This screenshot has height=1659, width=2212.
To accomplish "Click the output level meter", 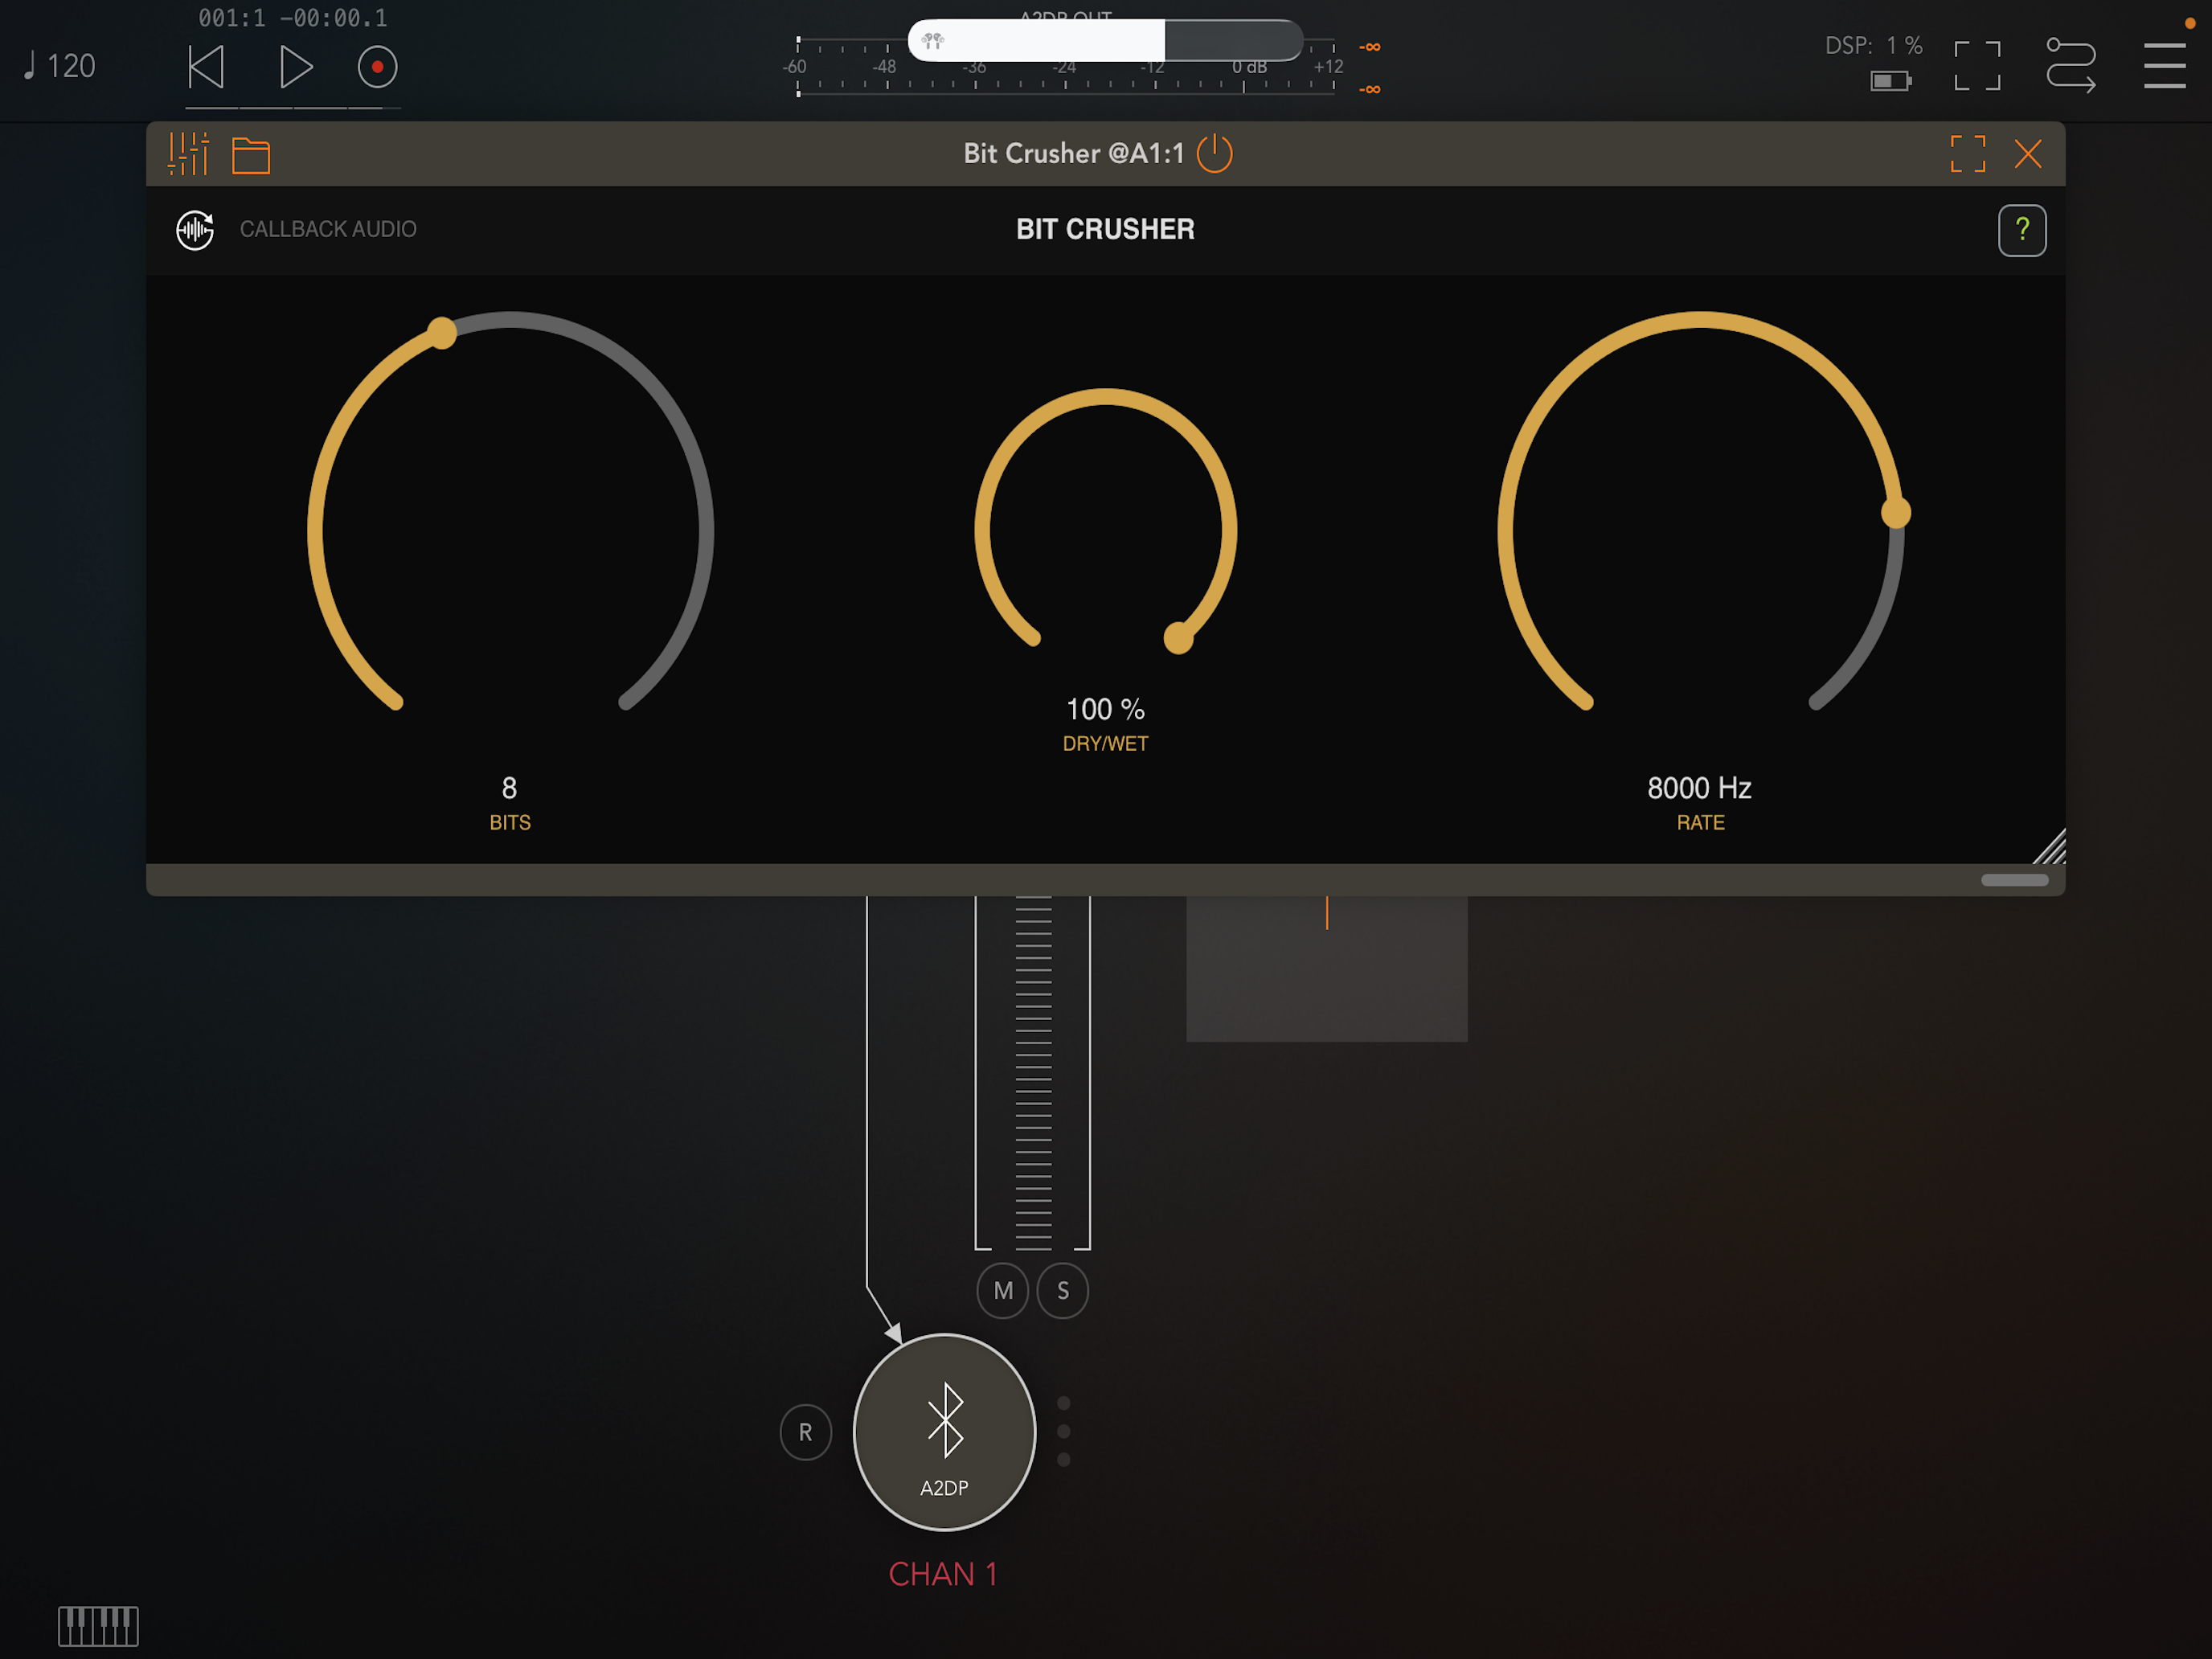I will (x=1065, y=68).
